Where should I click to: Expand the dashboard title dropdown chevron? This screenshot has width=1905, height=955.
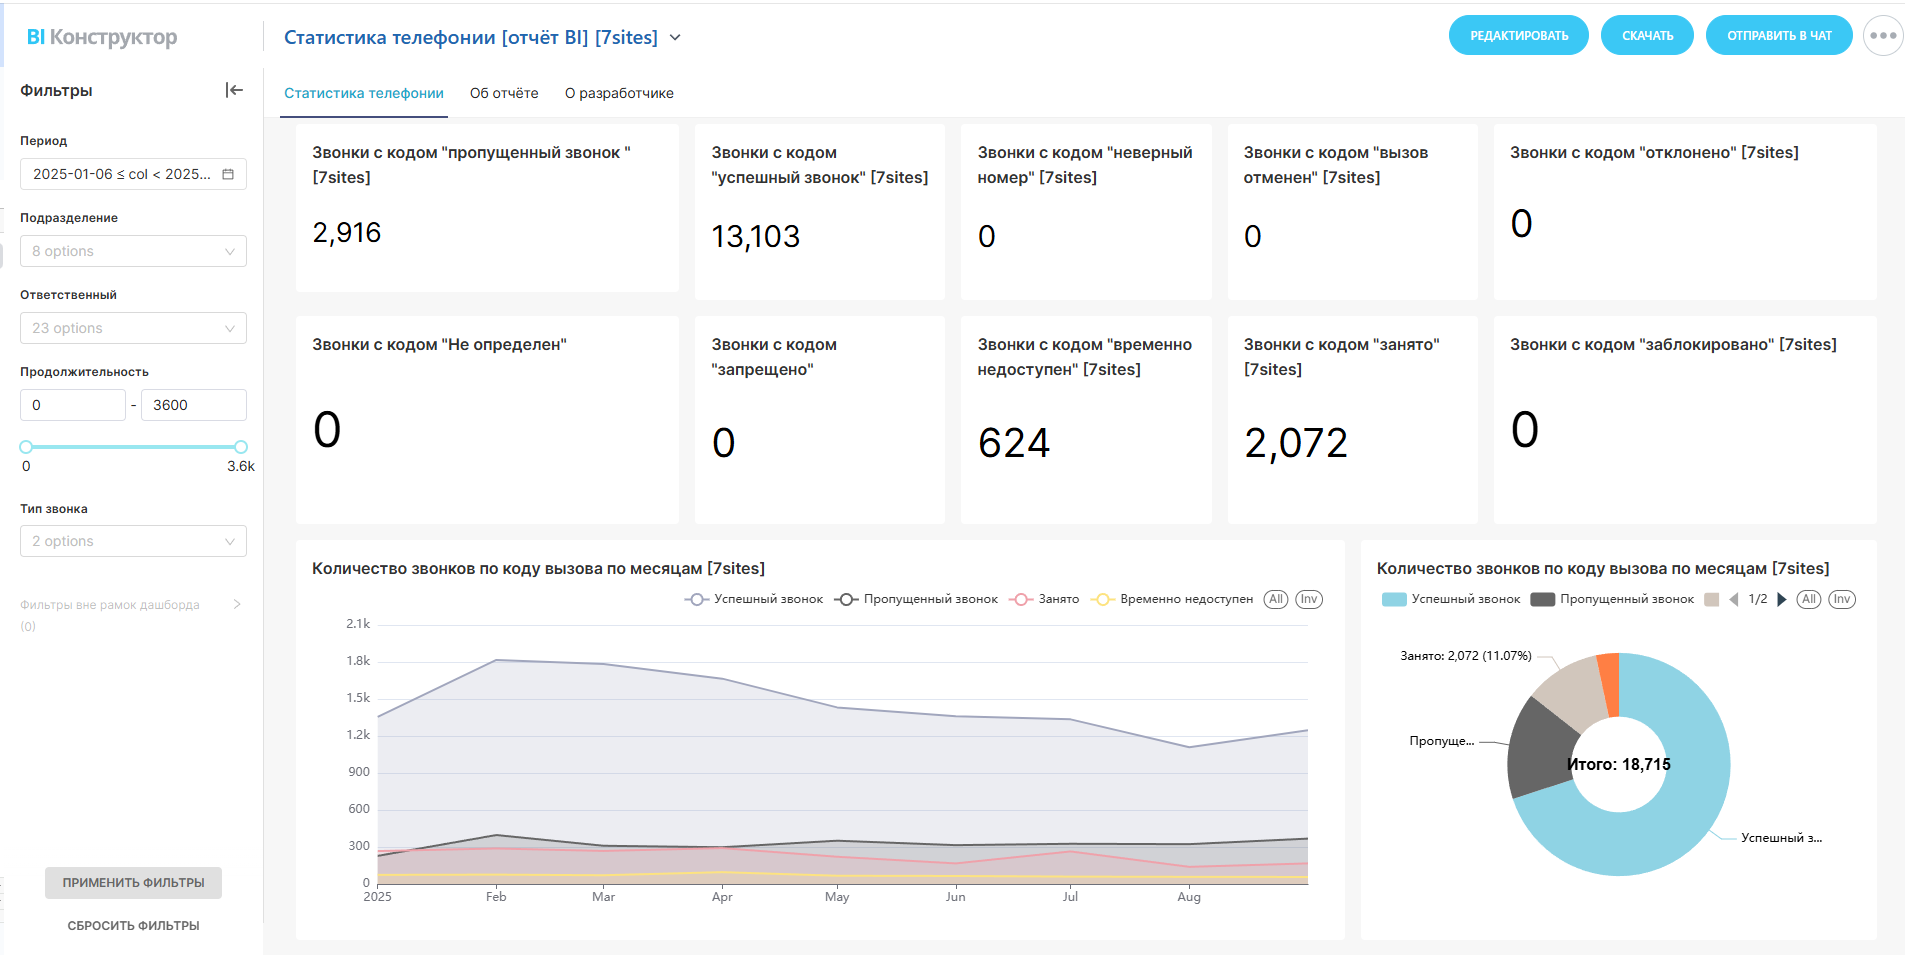pyautogui.click(x=675, y=38)
